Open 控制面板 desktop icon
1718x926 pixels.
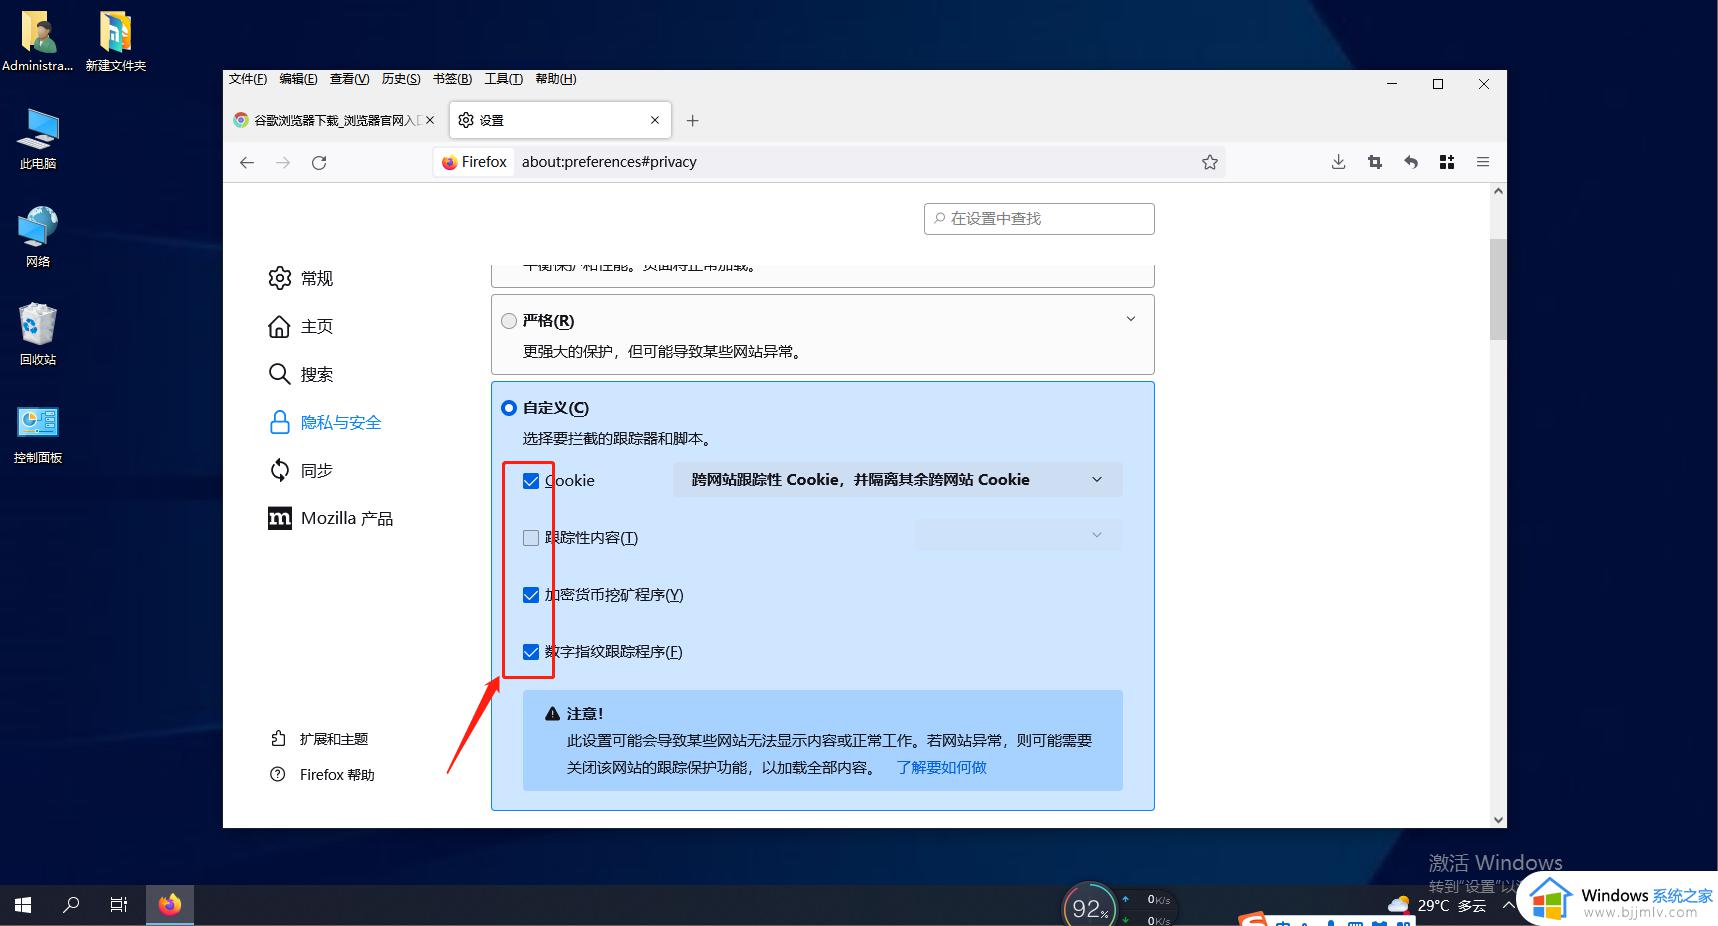tap(38, 433)
